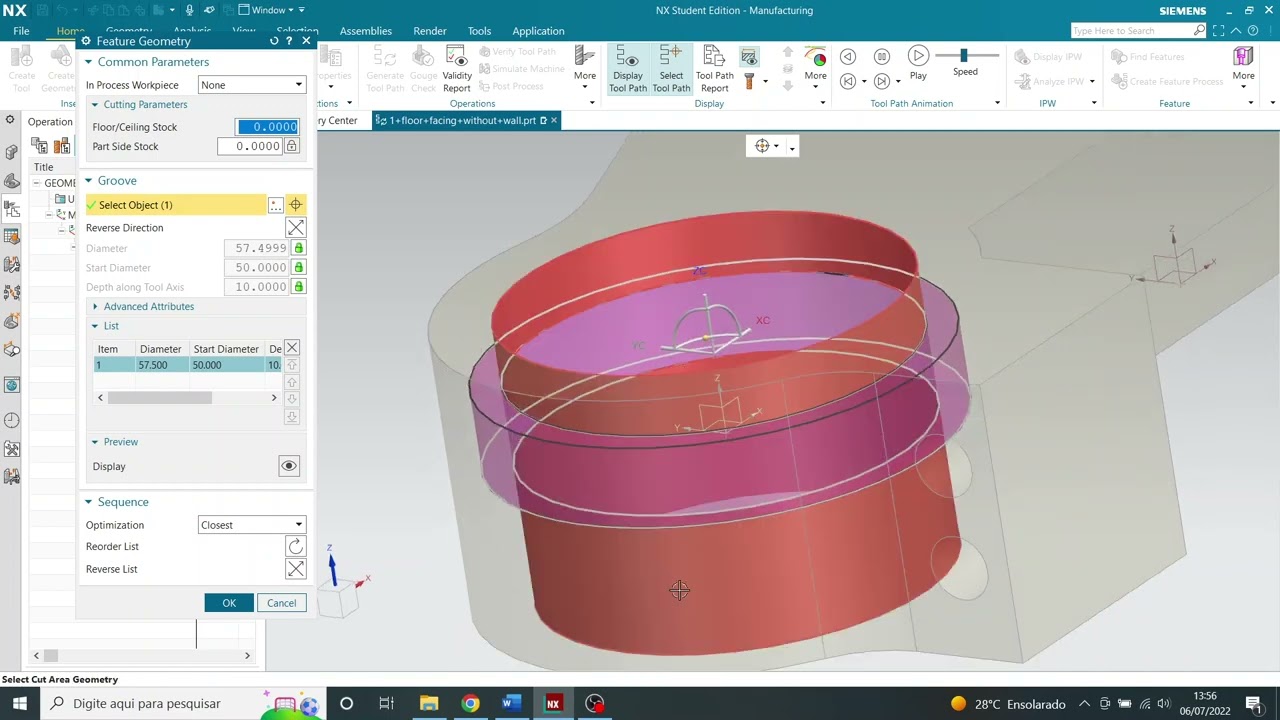Toggle Part Side Stock lock

tap(291, 146)
